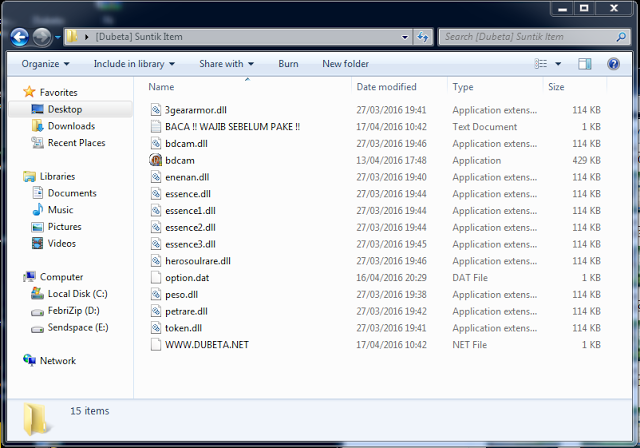The height and width of the screenshot is (448, 640).
Task: Create a New folder
Action: pos(345,64)
